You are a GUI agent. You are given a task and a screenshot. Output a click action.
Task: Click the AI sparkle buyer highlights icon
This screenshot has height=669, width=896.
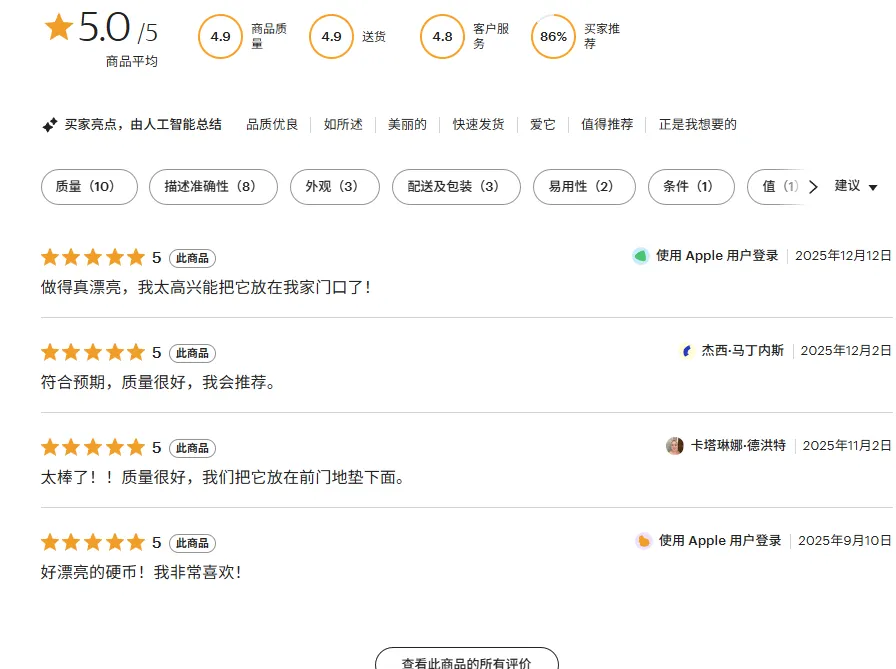coord(49,125)
